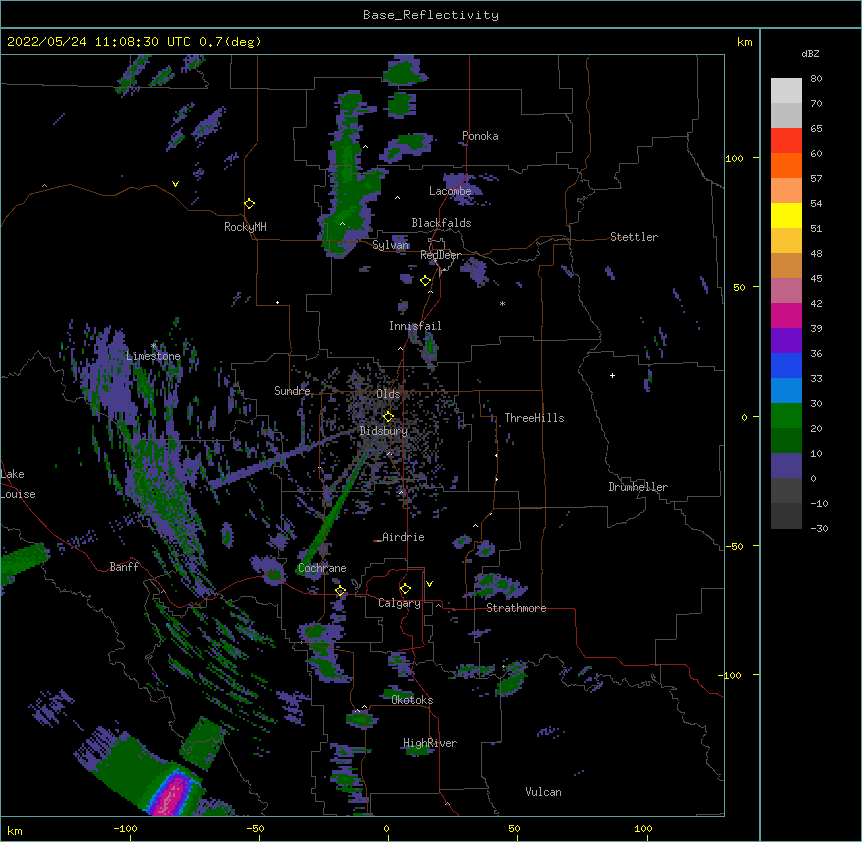Click the dBZ legend heading

pyautogui.click(x=810, y=54)
